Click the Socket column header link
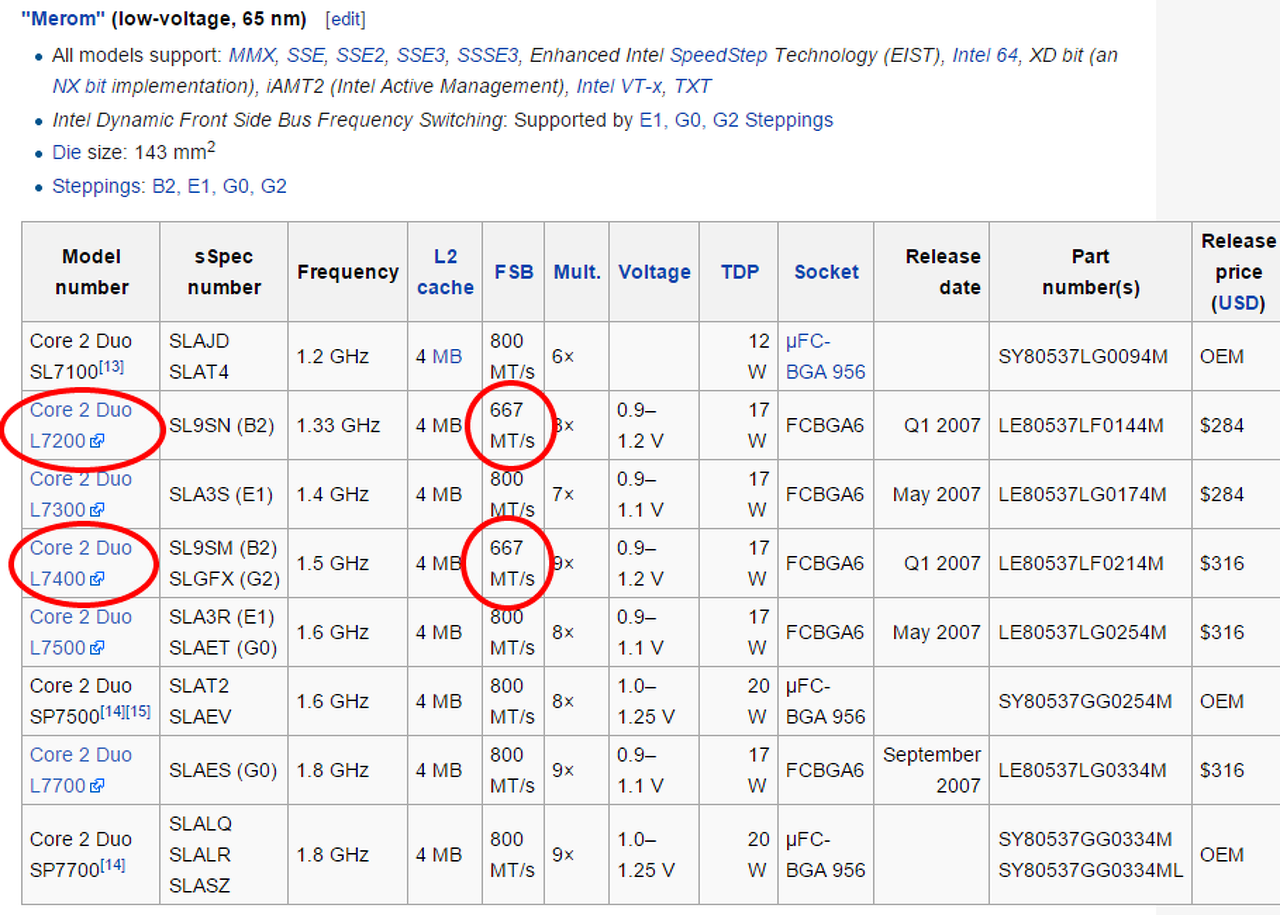 [826, 272]
